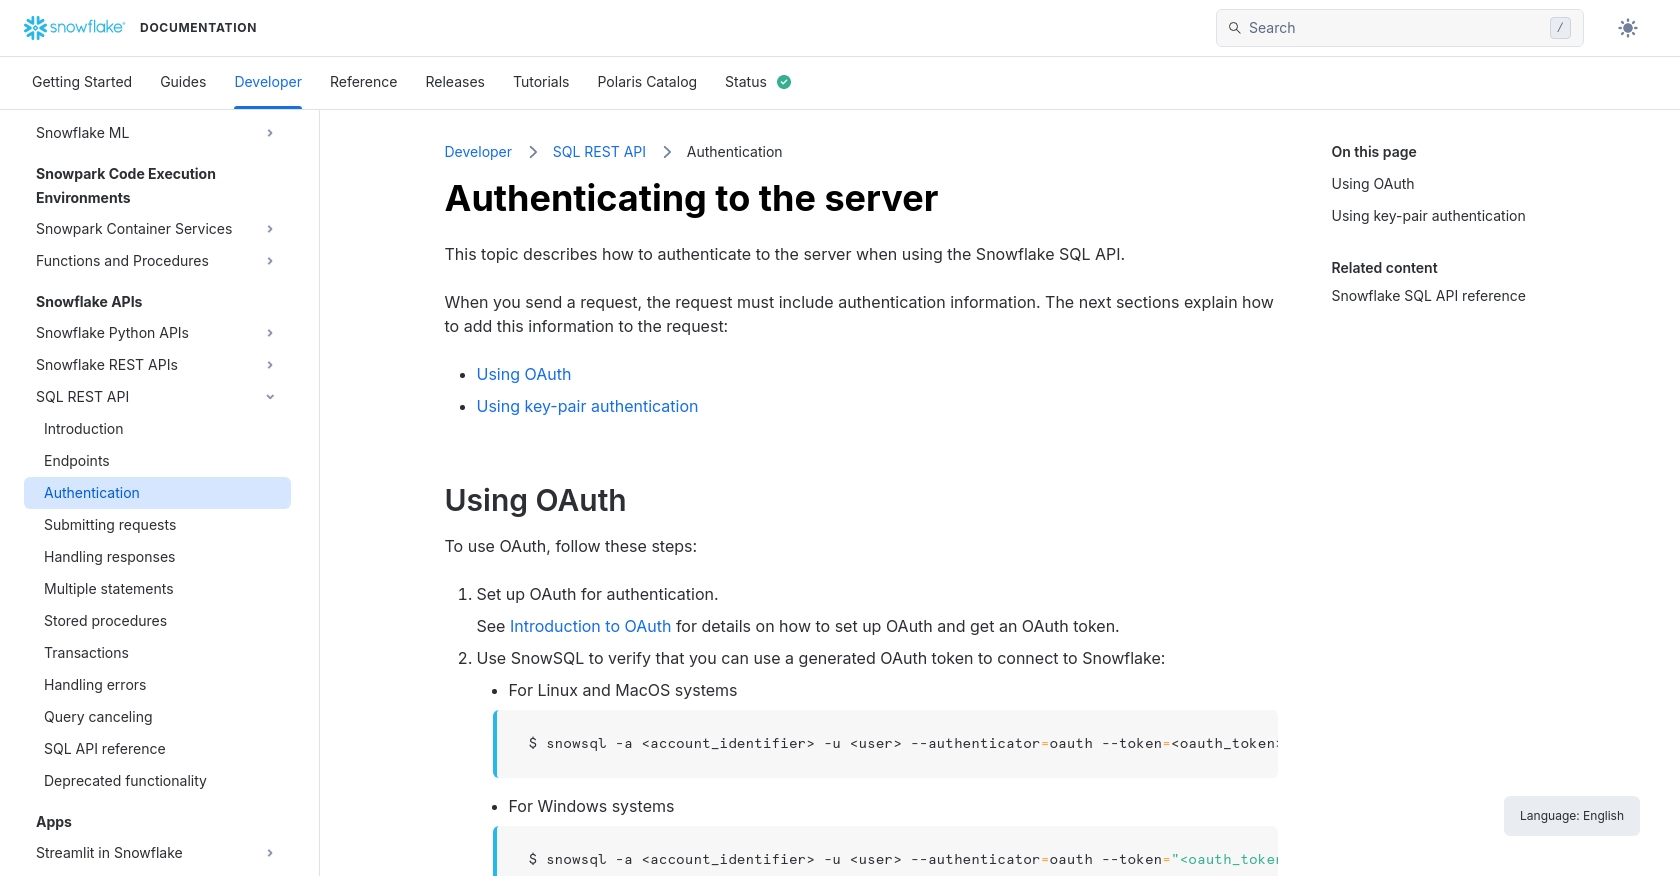Expand Snowflake Python APIs chevron

click(x=270, y=333)
